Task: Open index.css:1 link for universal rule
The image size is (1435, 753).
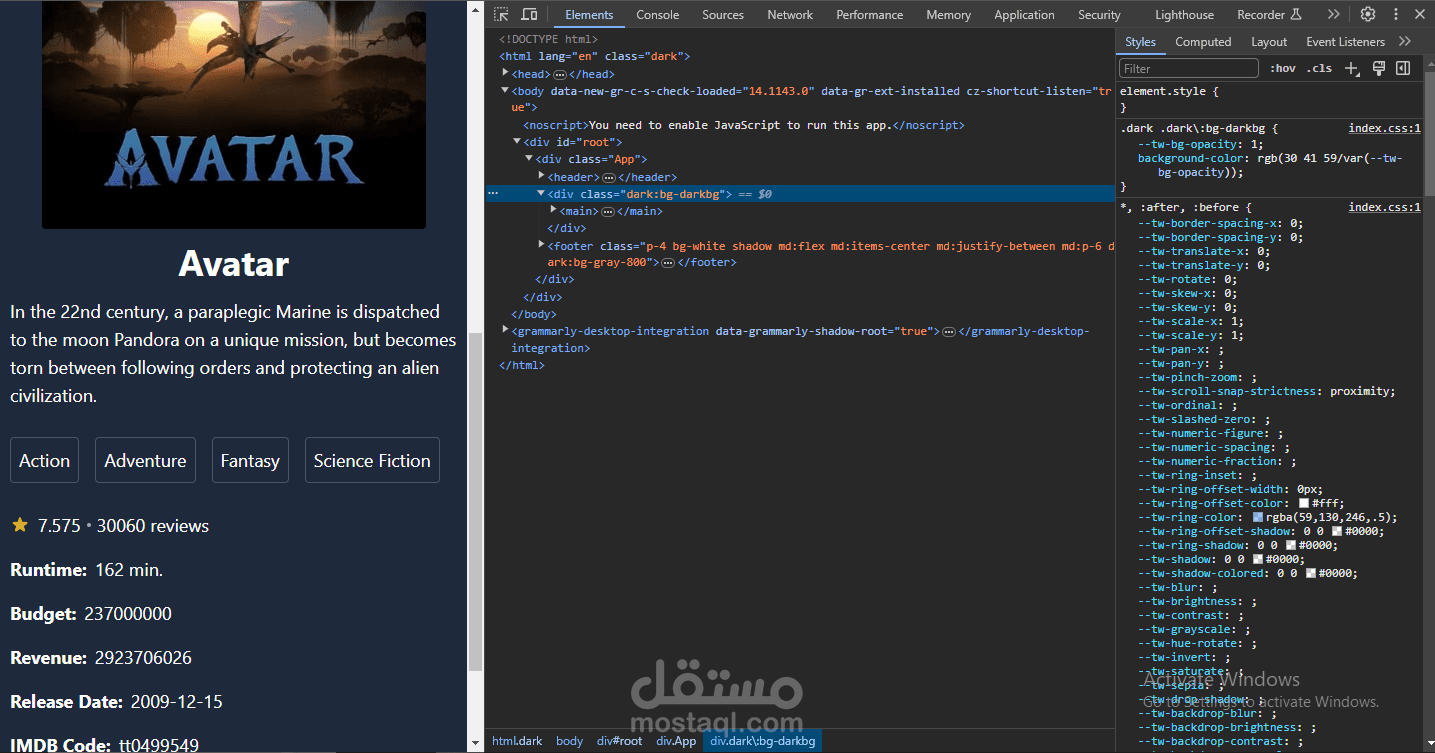Action: click(1384, 207)
